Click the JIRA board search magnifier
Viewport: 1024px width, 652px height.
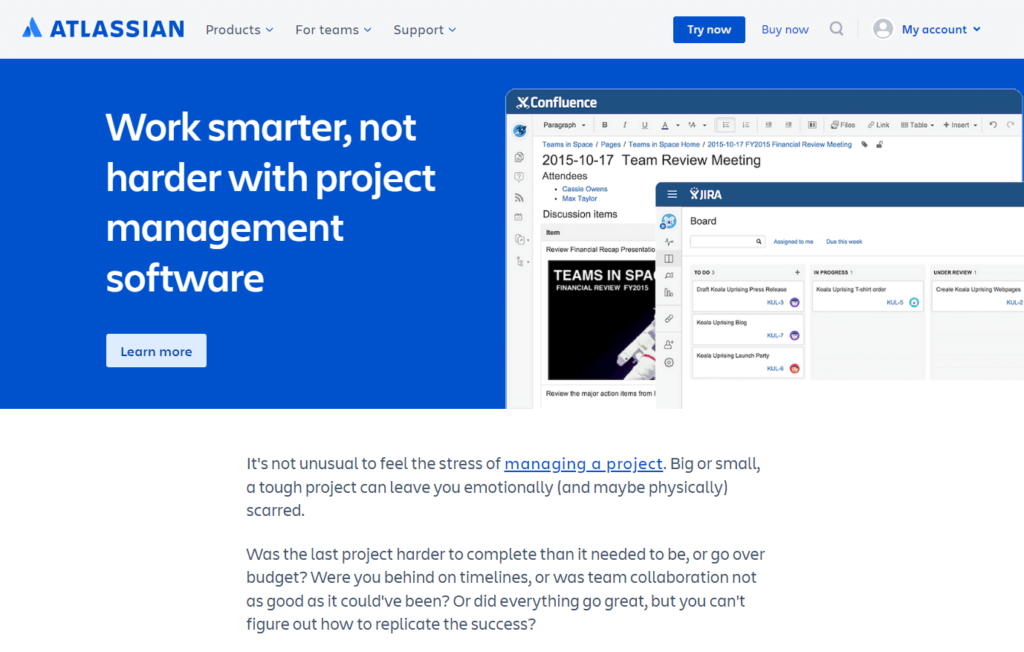click(759, 242)
